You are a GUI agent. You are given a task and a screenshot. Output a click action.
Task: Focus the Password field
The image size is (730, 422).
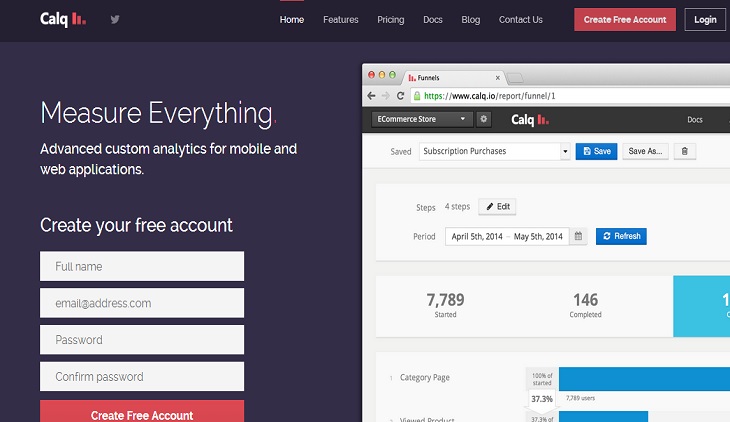[x=142, y=340]
